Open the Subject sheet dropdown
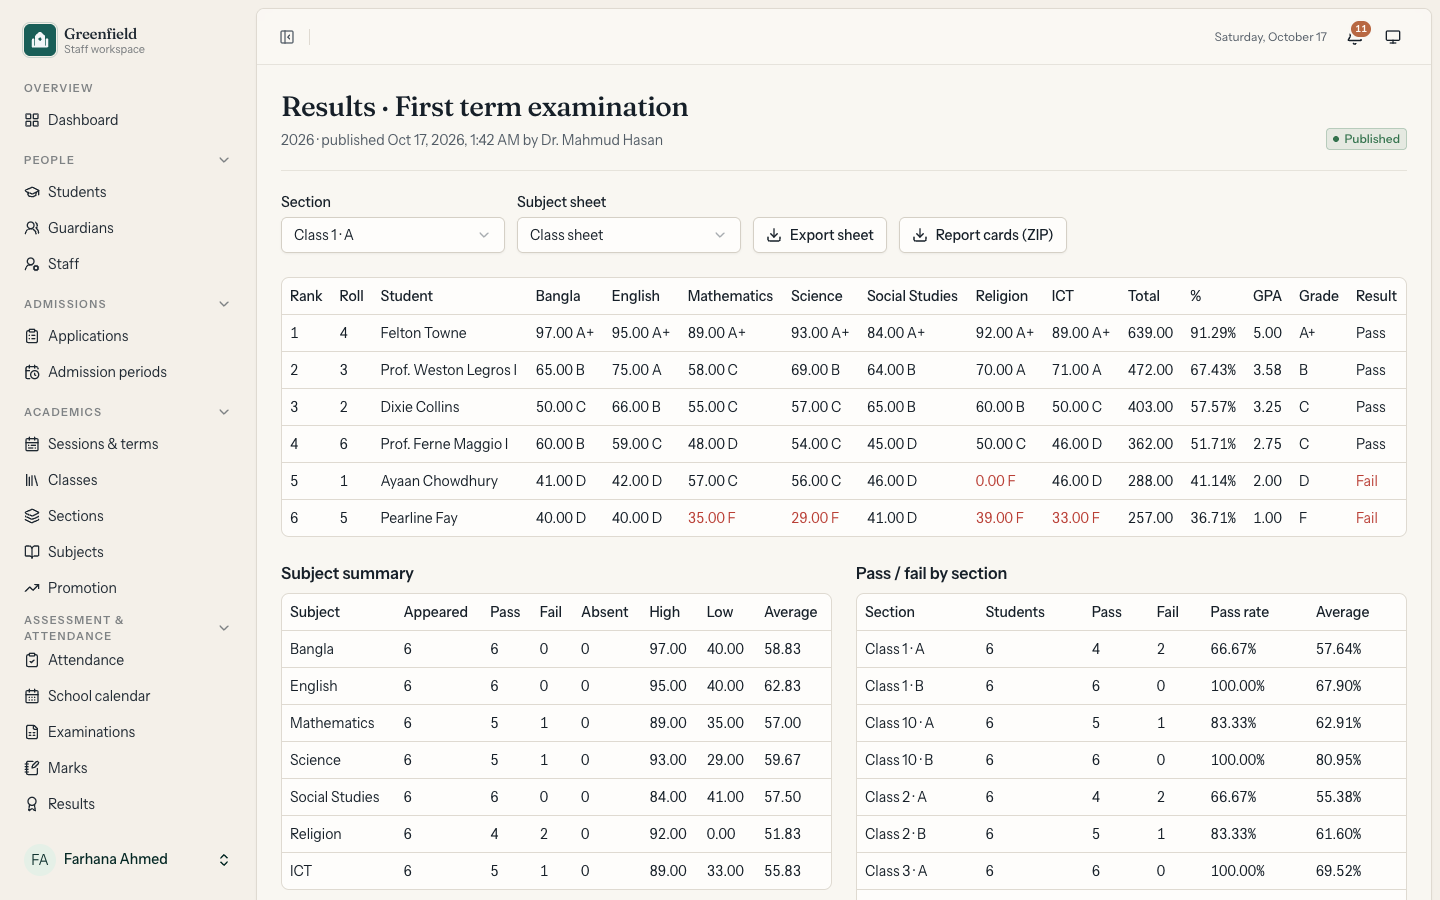Viewport: 1440px width, 900px height. 629,235
